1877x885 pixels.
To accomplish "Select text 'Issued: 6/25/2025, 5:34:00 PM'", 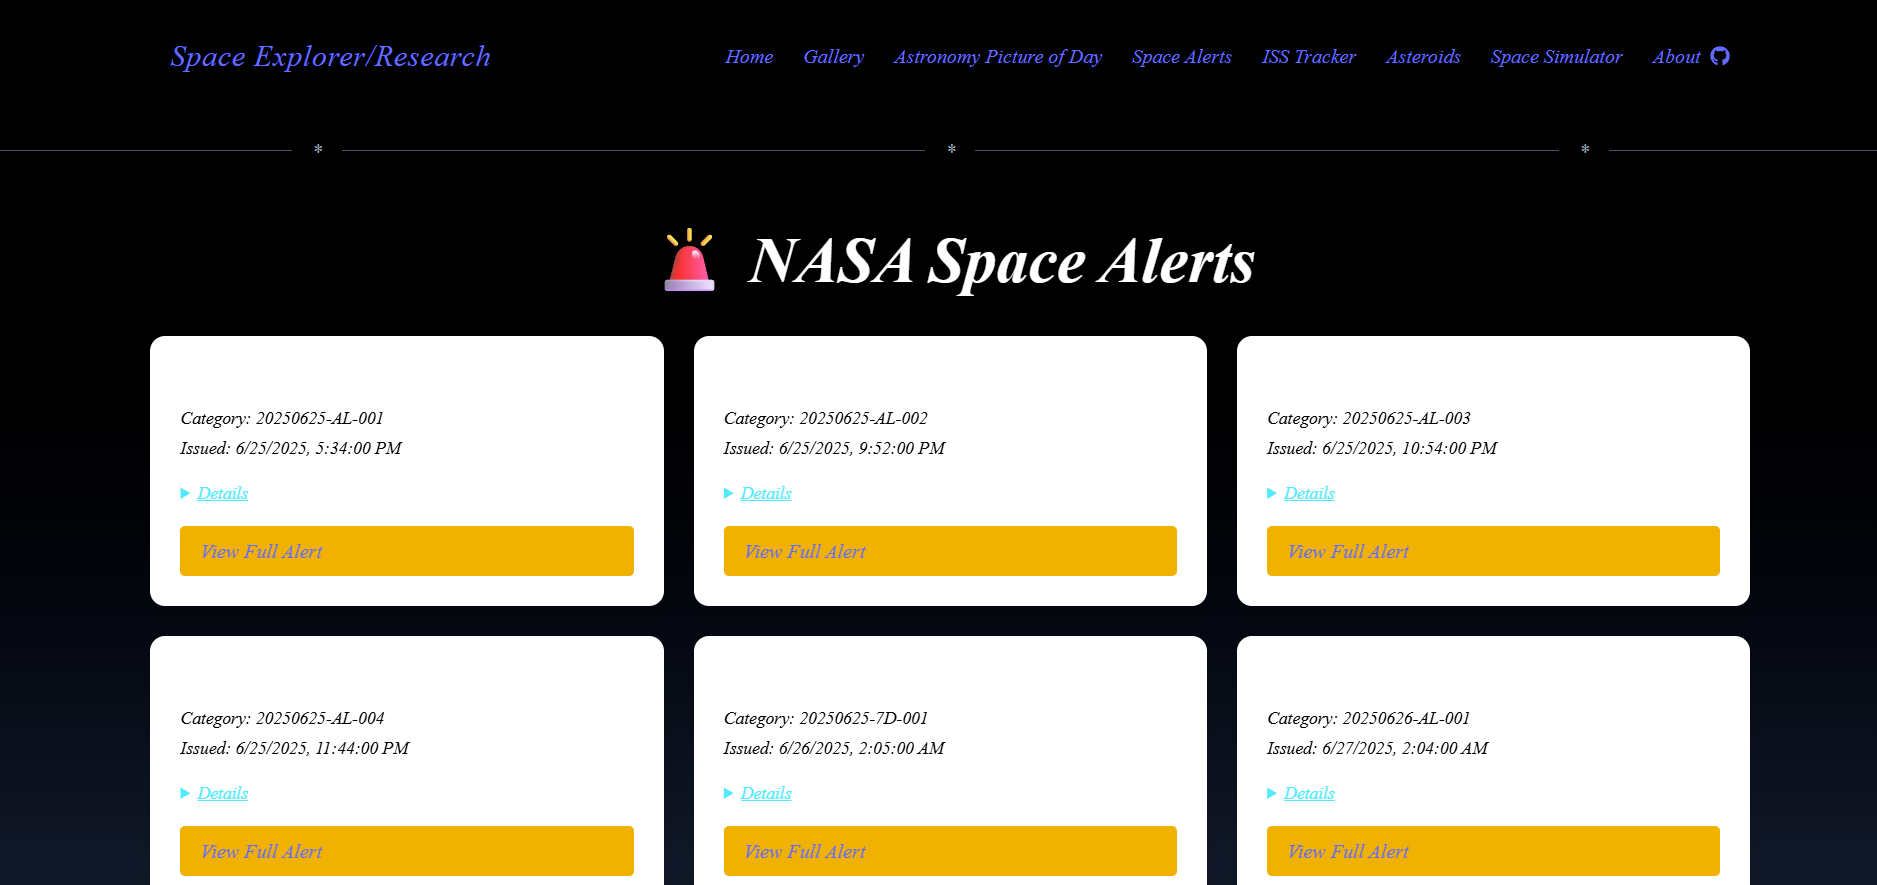I will 291,448.
